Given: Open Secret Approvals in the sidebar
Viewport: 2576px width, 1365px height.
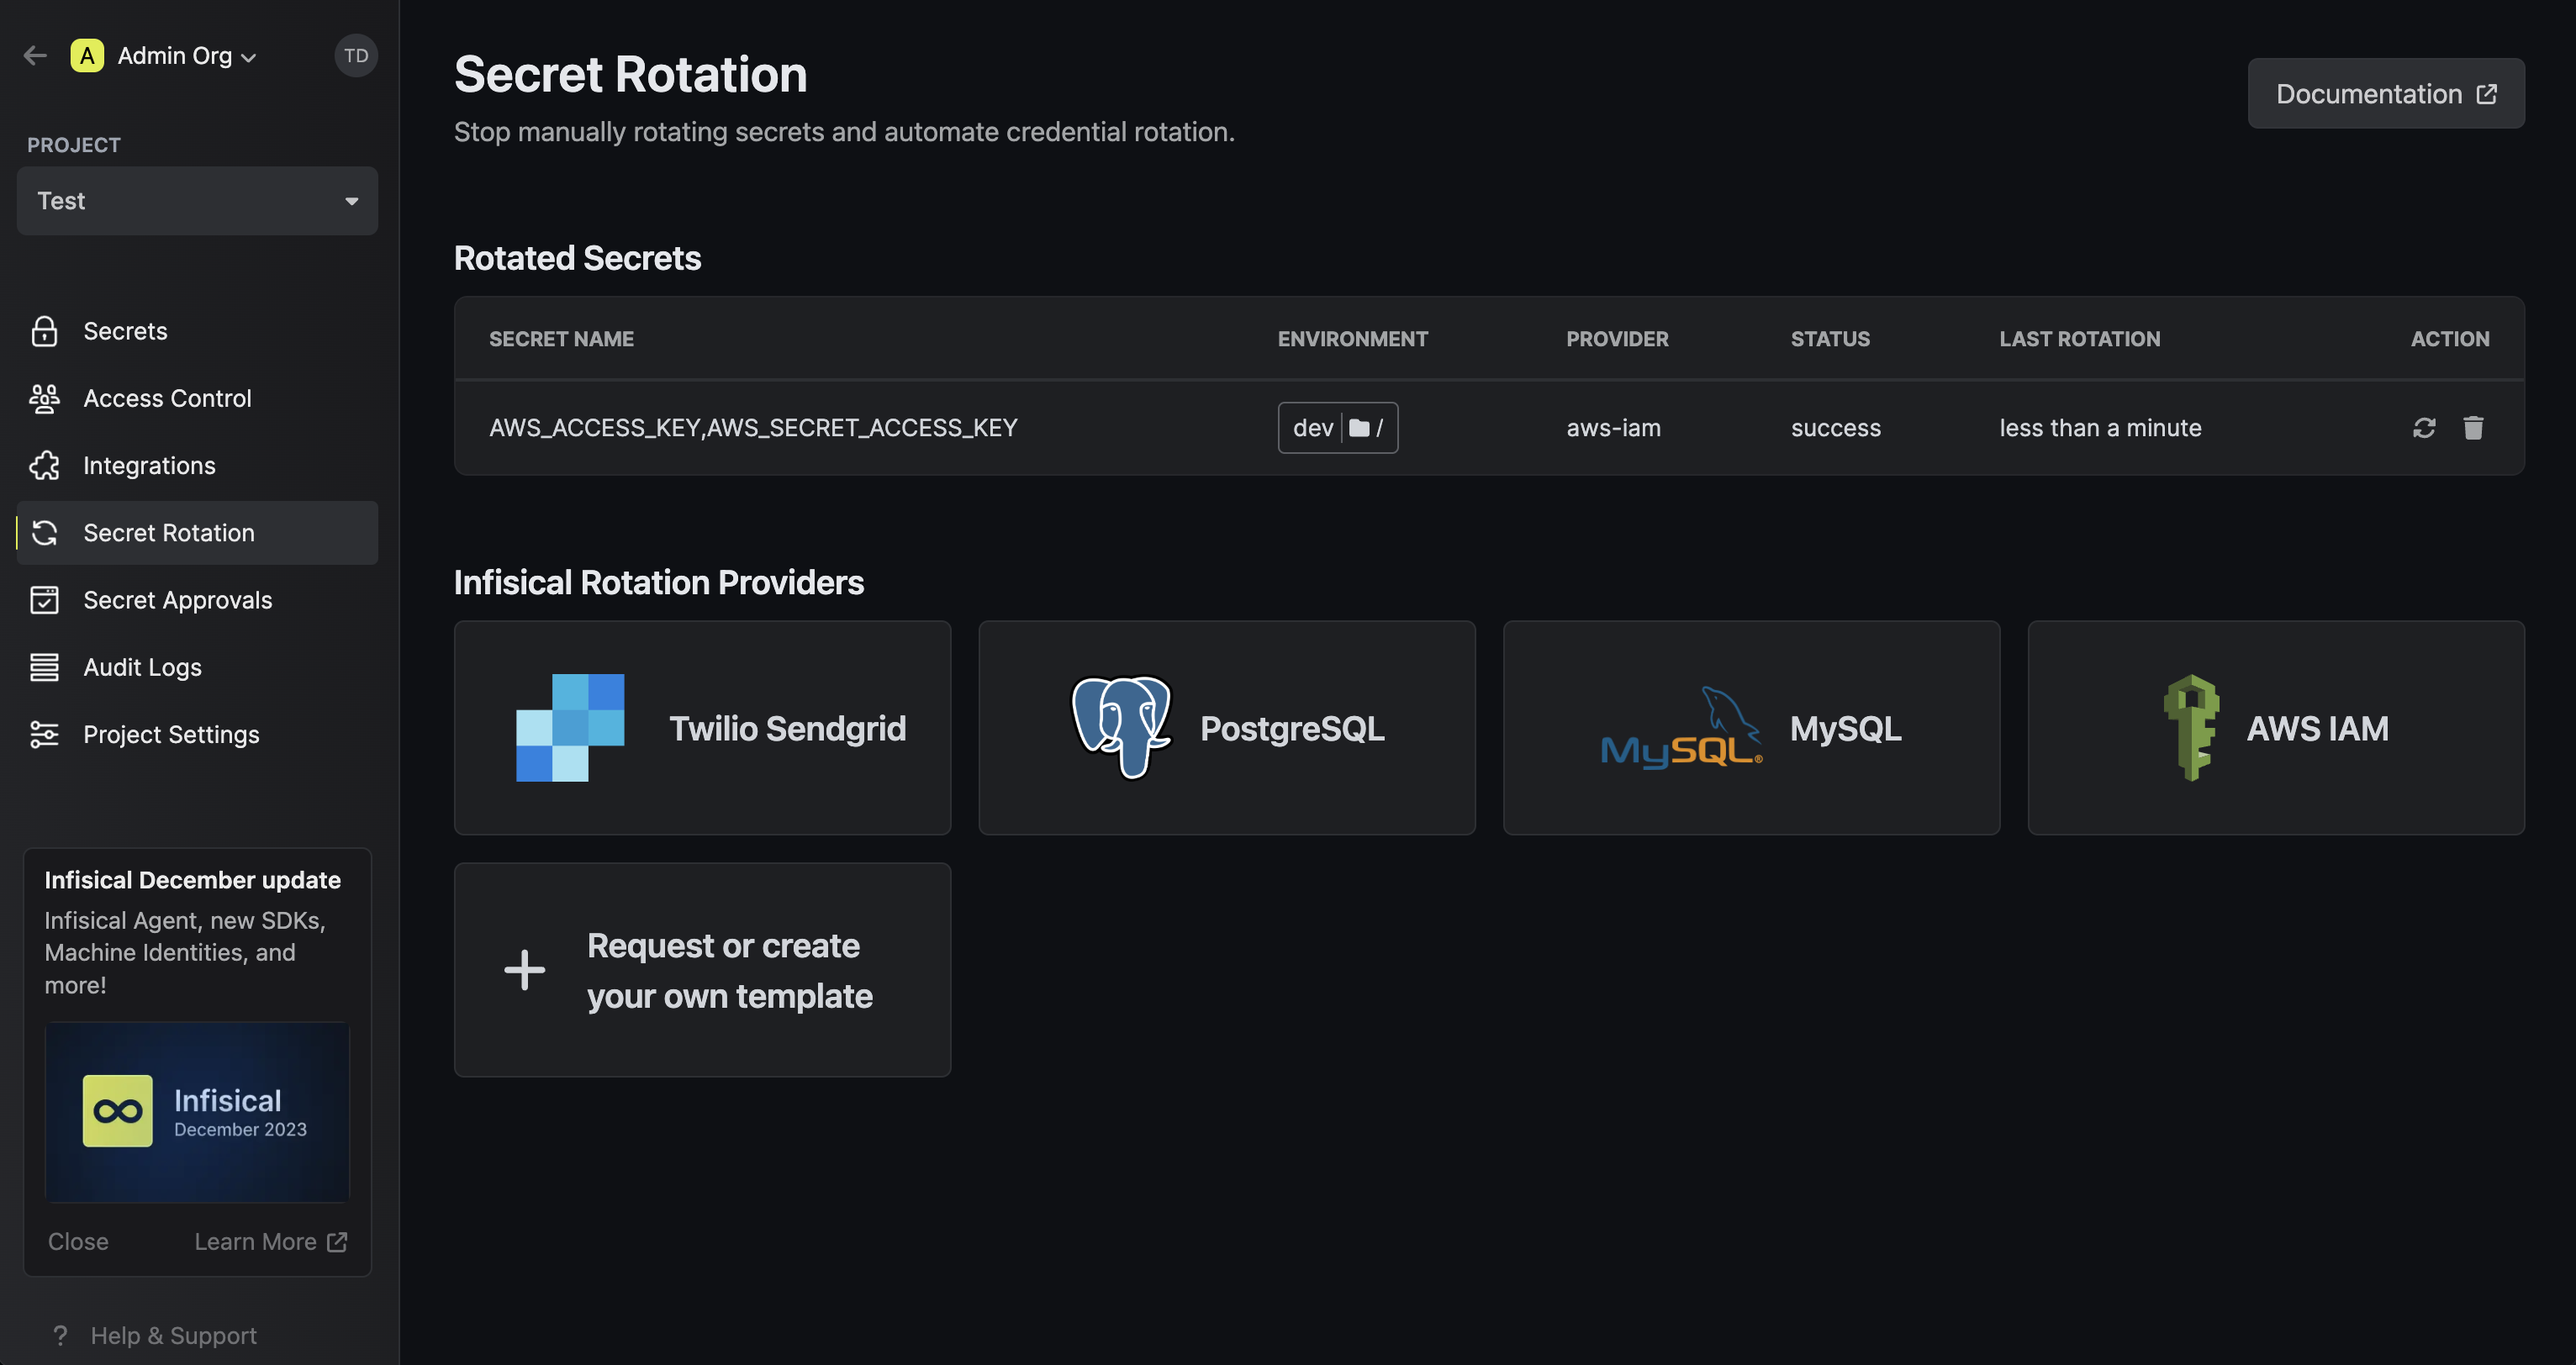Looking at the screenshot, I should click(x=197, y=600).
